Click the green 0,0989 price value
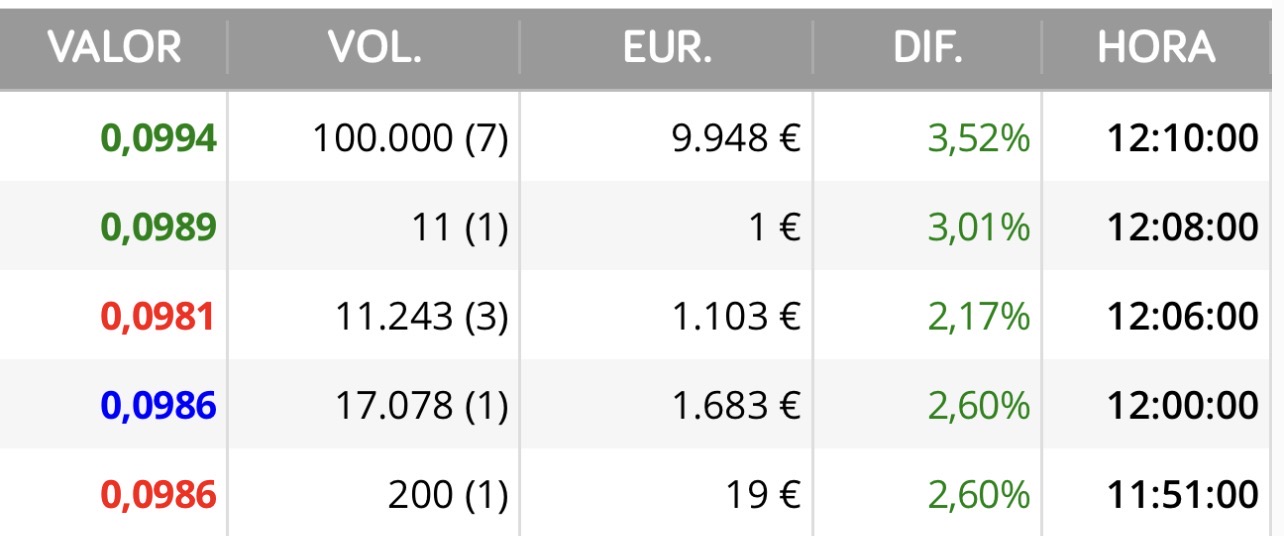 tap(159, 228)
